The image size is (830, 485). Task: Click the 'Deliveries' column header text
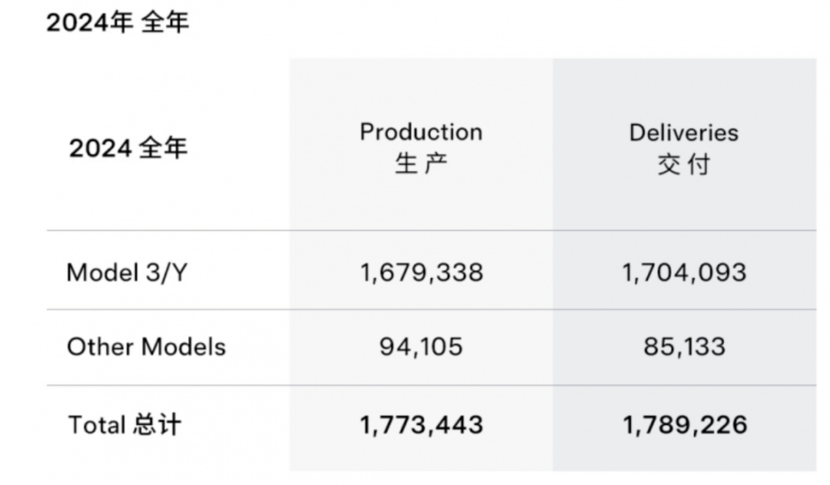tap(684, 133)
